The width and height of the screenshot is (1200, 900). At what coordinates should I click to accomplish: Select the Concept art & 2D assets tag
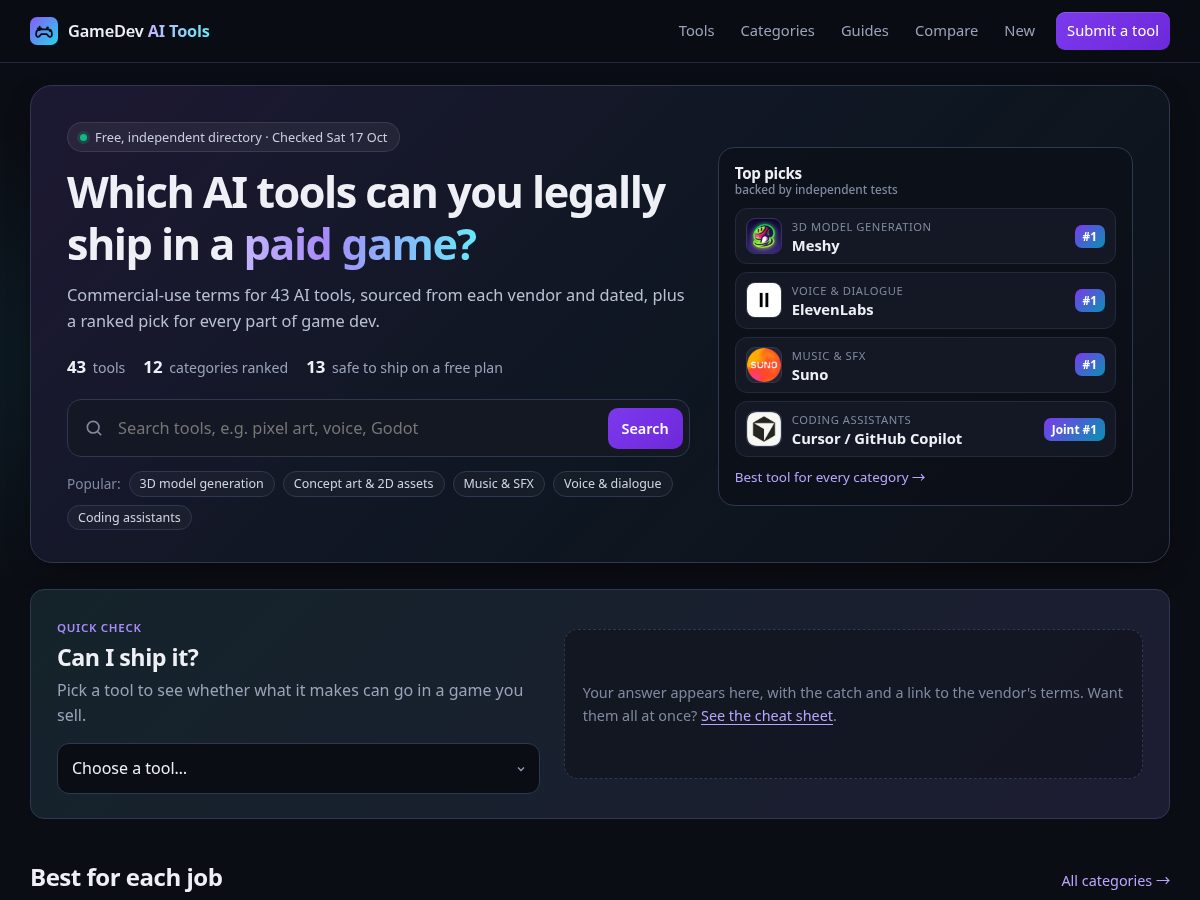pyautogui.click(x=364, y=484)
